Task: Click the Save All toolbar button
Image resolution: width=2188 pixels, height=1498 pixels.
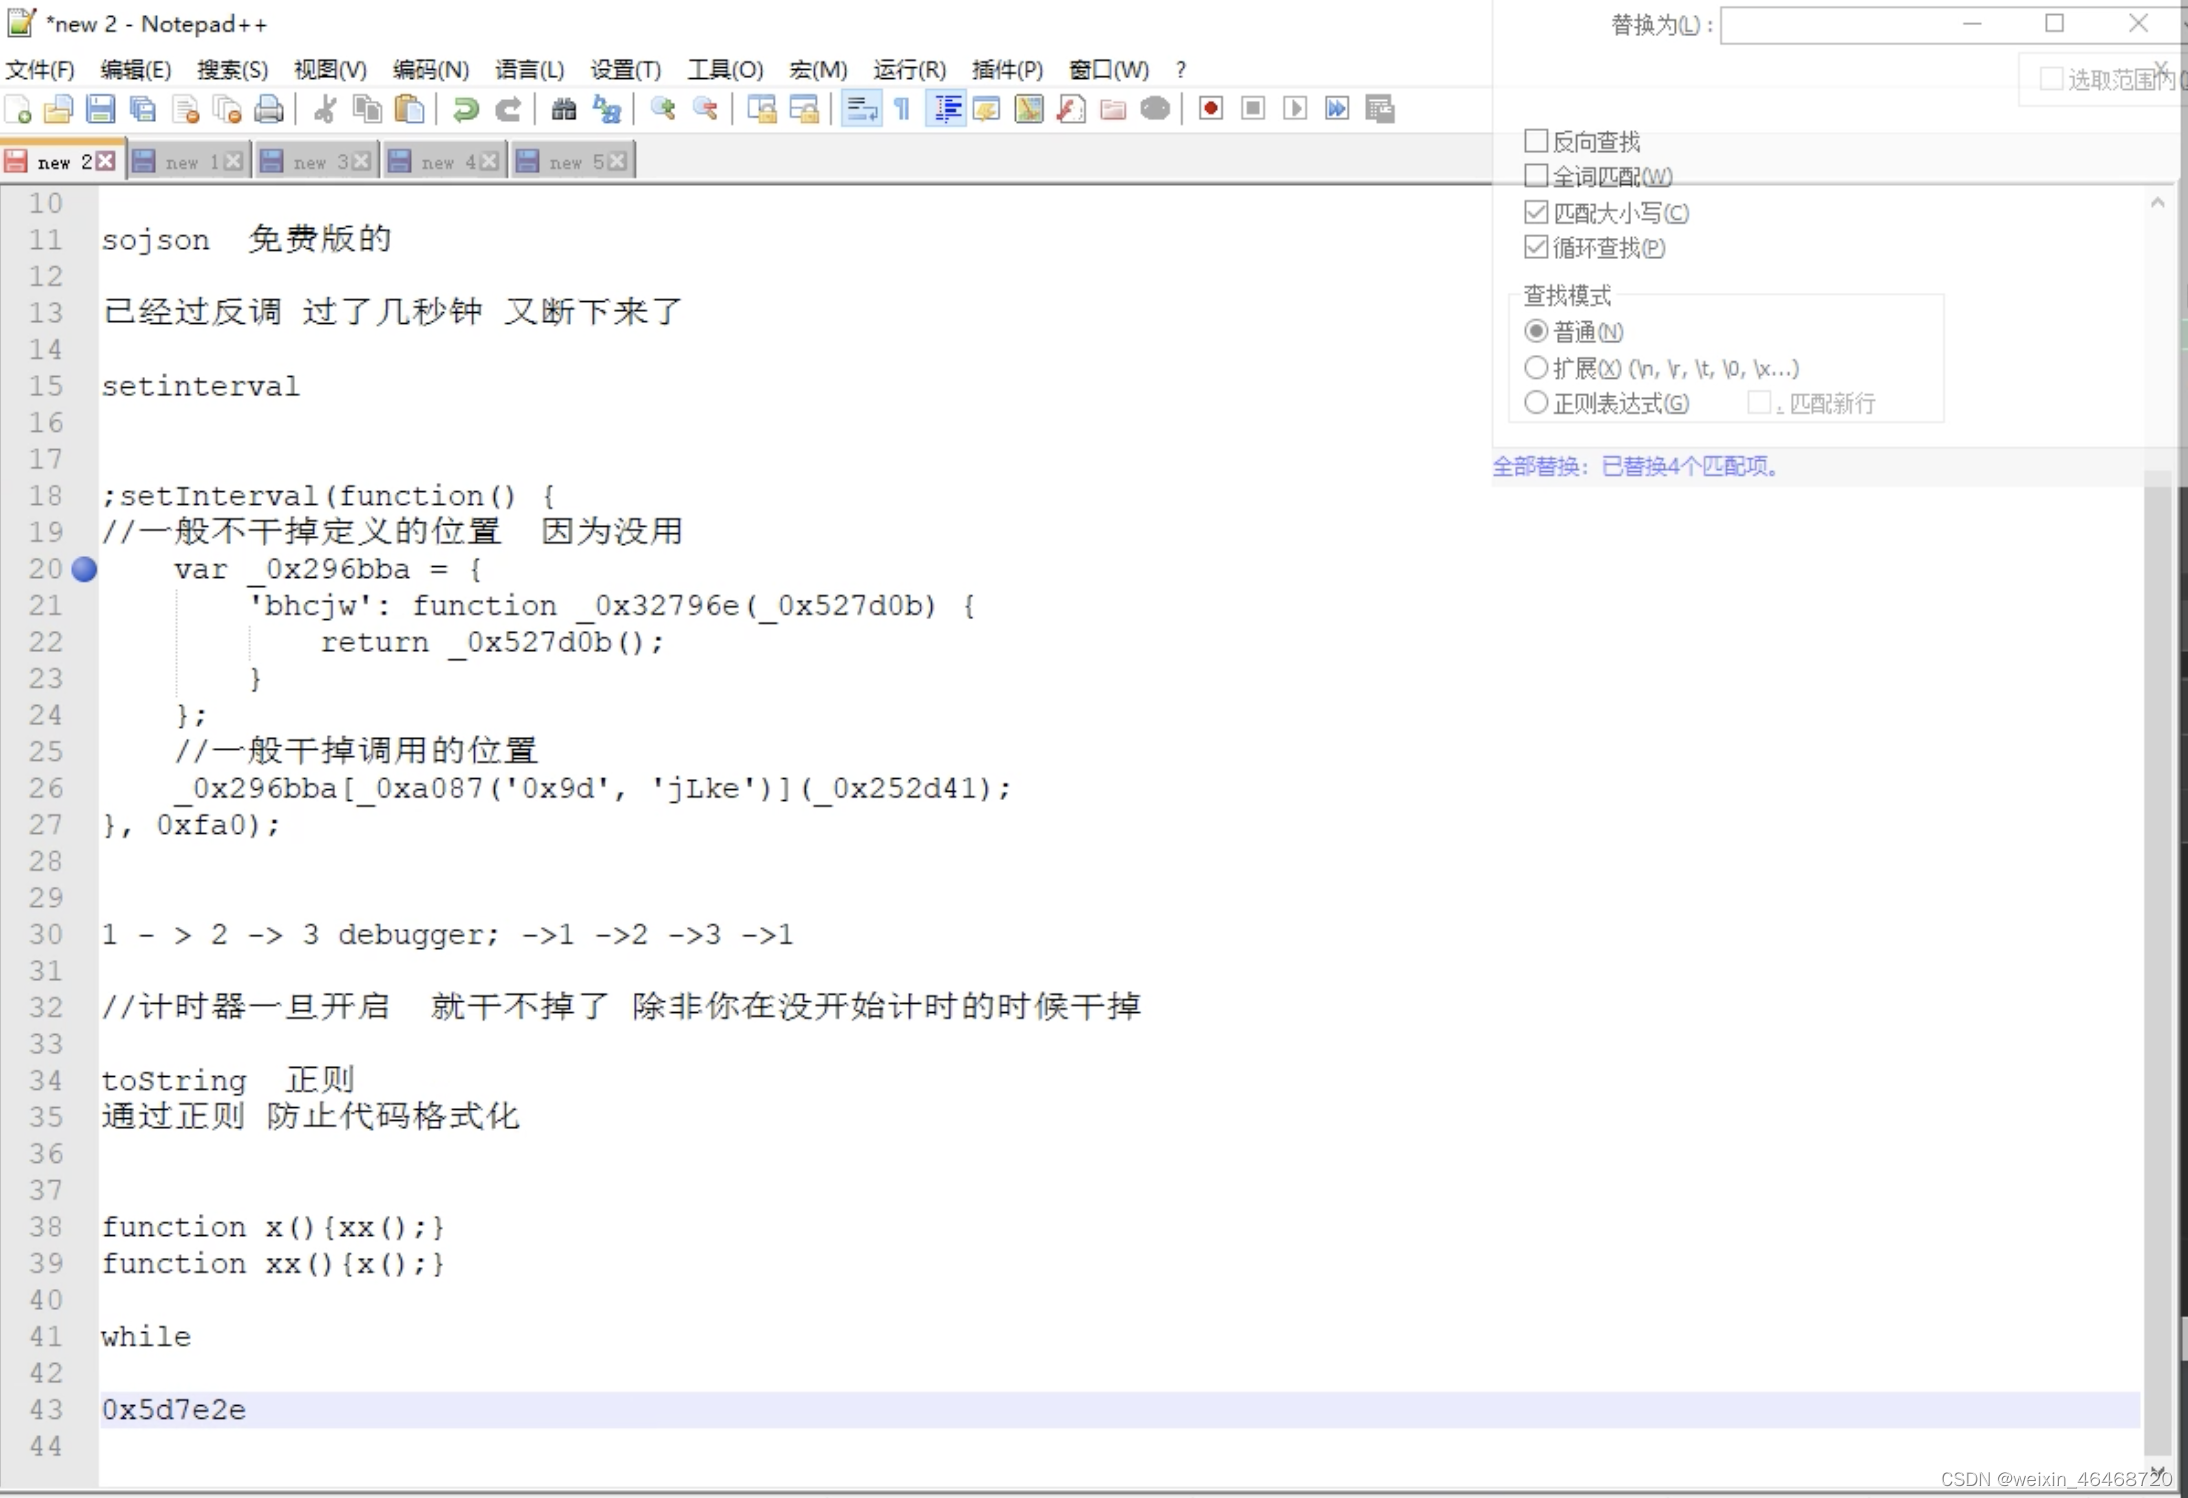Action: tap(143, 109)
